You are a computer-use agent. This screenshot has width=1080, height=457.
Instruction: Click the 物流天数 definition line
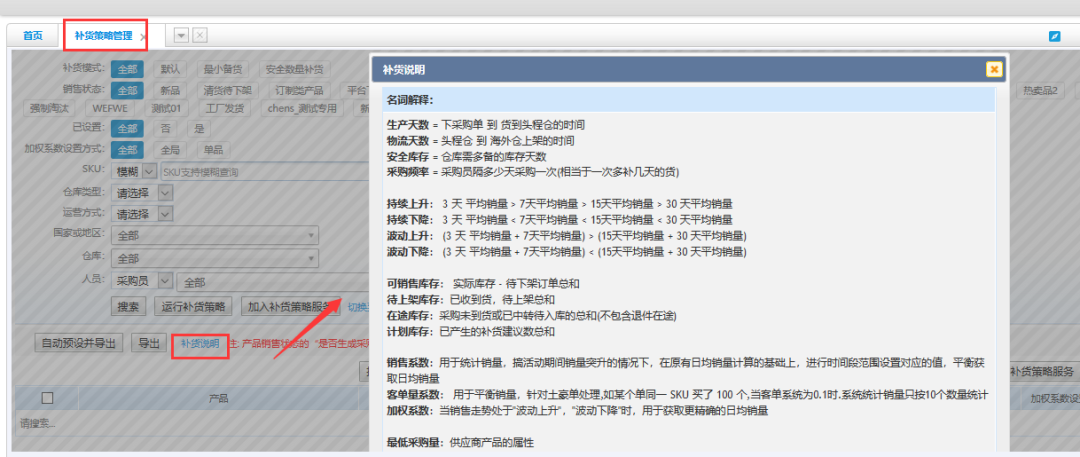pyautogui.click(x=481, y=140)
